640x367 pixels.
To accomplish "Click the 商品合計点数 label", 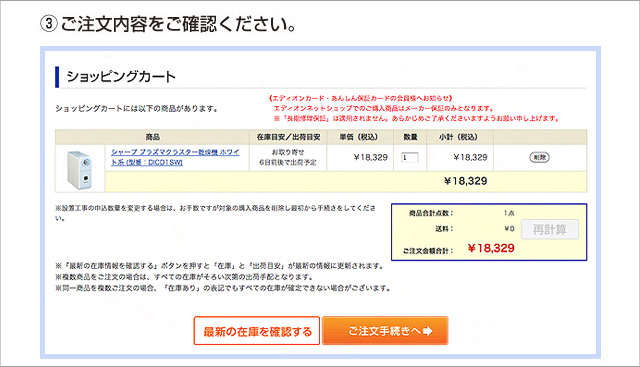I will click(431, 213).
